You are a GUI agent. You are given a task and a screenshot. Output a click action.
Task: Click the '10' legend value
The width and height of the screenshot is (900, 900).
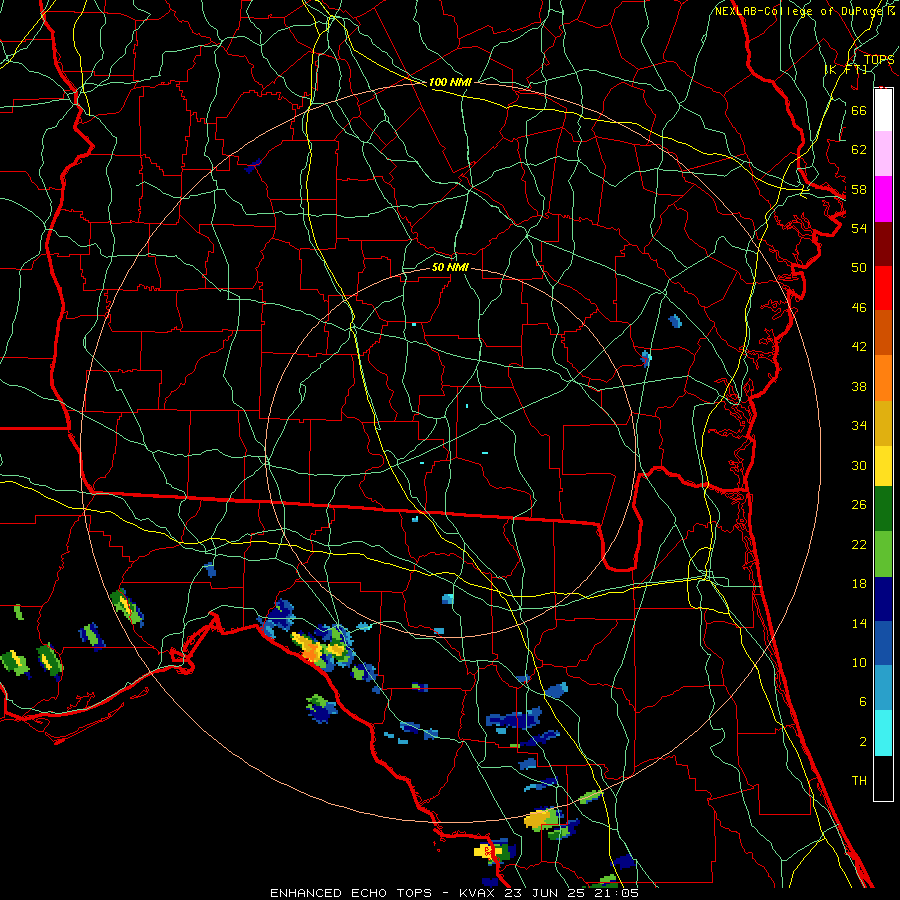(x=859, y=662)
